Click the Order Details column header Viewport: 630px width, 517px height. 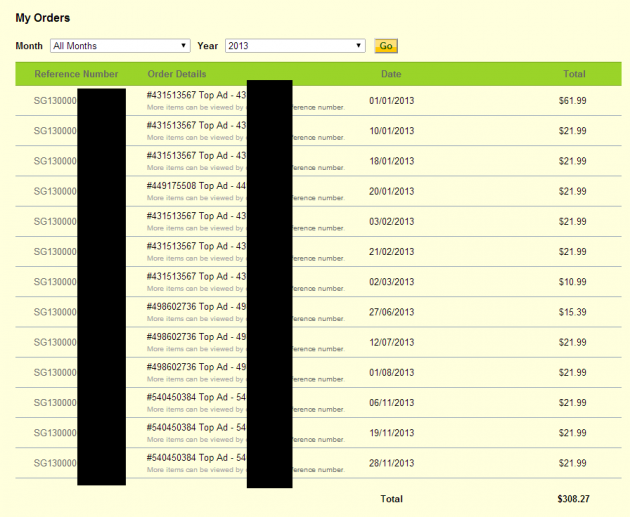point(177,74)
